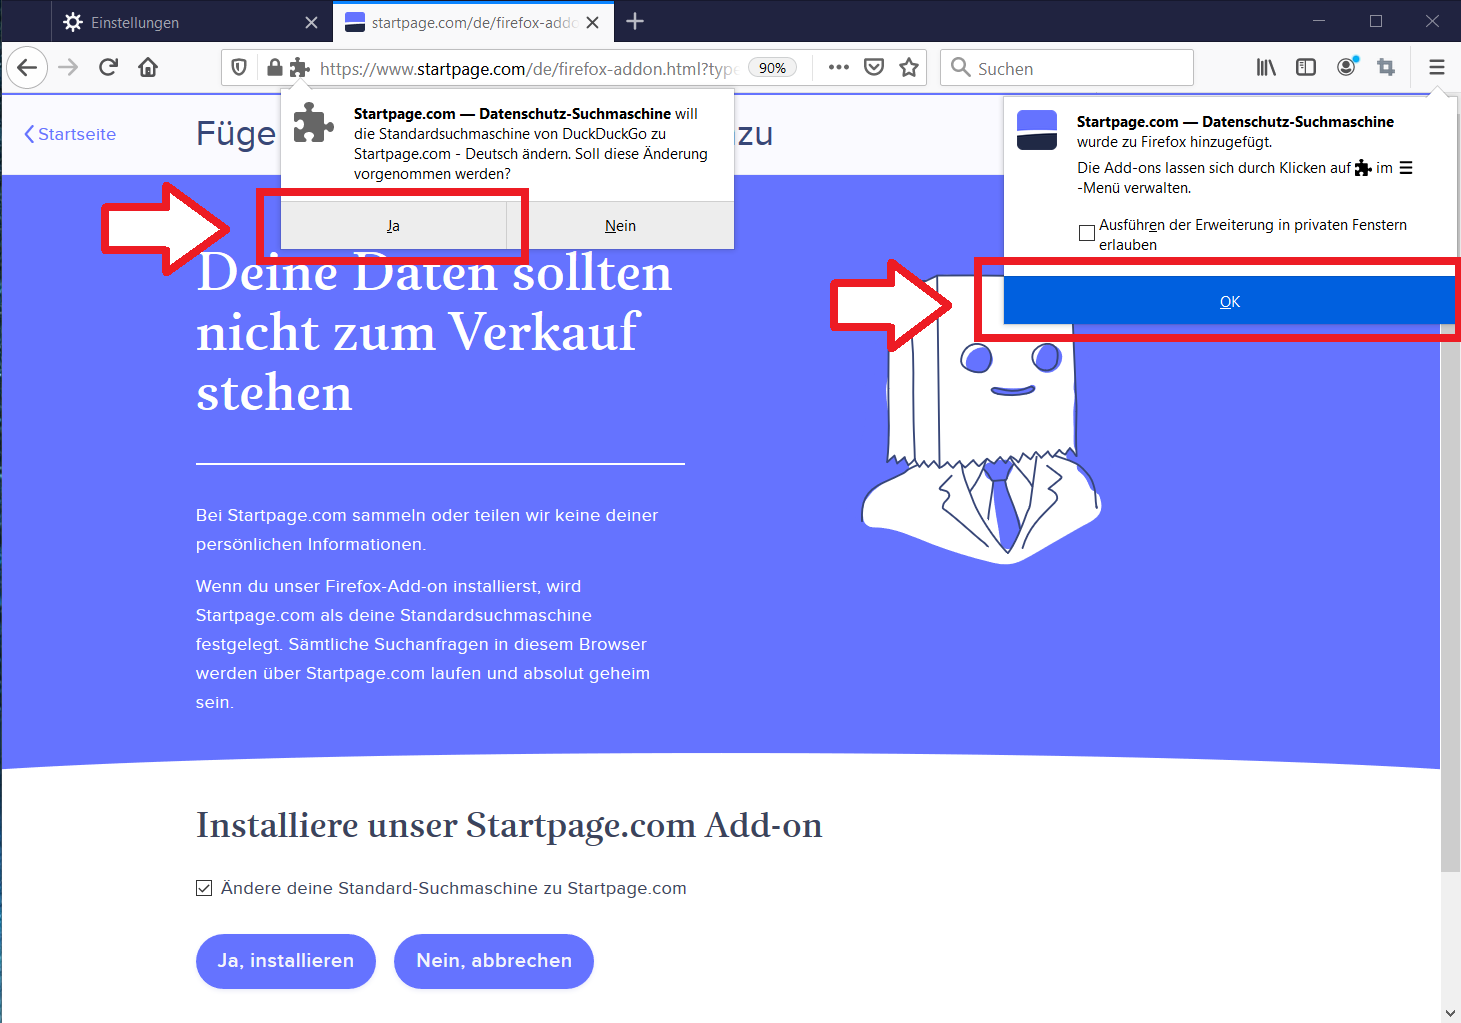Minimize the Firefox window
The image size is (1461, 1023).
(x=1319, y=21)
